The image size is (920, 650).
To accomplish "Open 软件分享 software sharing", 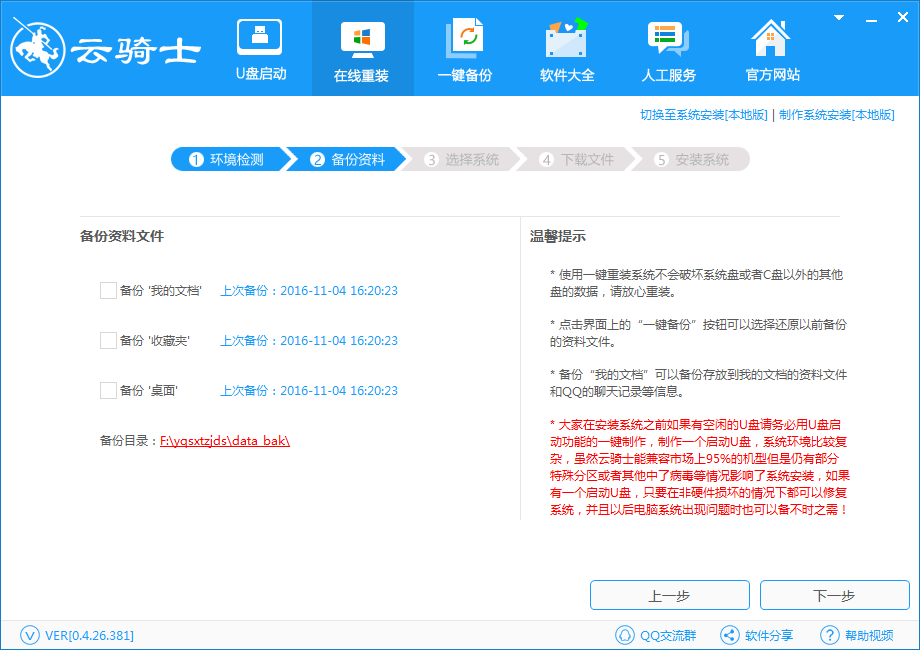I will pyautogui.click(x=757, y=634).
